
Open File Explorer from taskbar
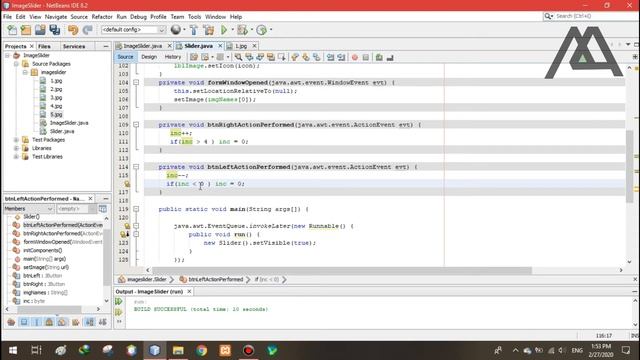pyautogui.click(x=178, y=350)
